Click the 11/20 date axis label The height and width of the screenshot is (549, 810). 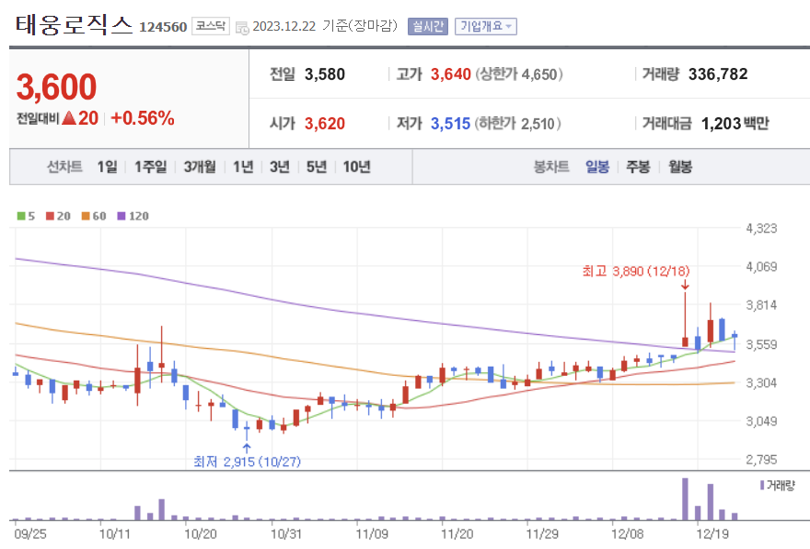click(x=457, y=534)
